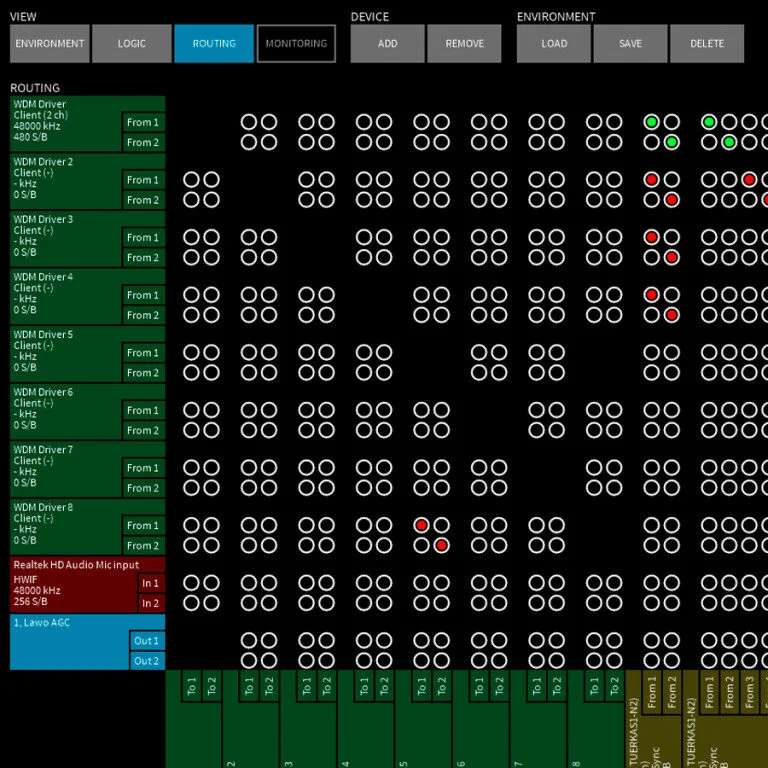
Task: Select the Lawo AGC device block
Action: coord(65,640)
